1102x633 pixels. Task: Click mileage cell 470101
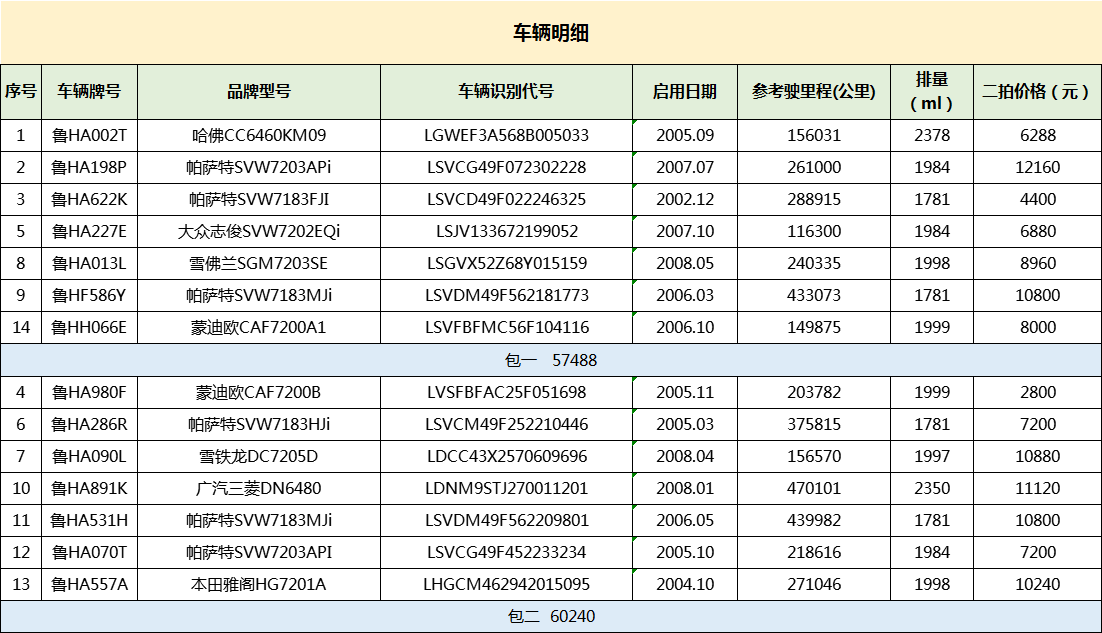(x=814, y=488)
